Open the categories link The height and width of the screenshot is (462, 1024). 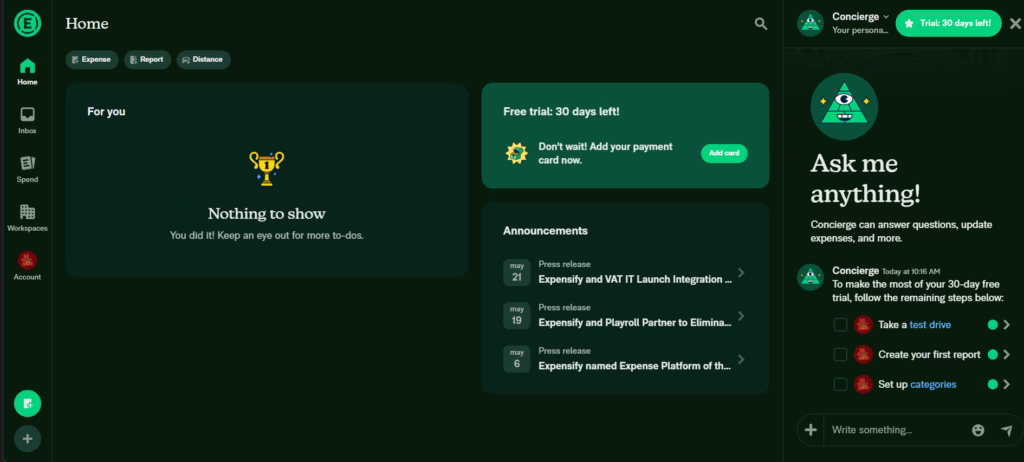pyautogui.click(x=933, y=384)
